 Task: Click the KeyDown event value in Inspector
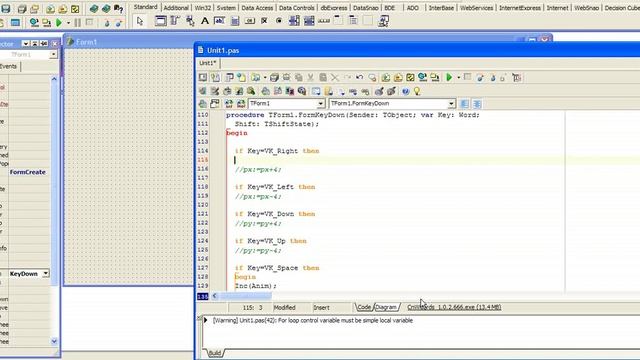point(24,273)
